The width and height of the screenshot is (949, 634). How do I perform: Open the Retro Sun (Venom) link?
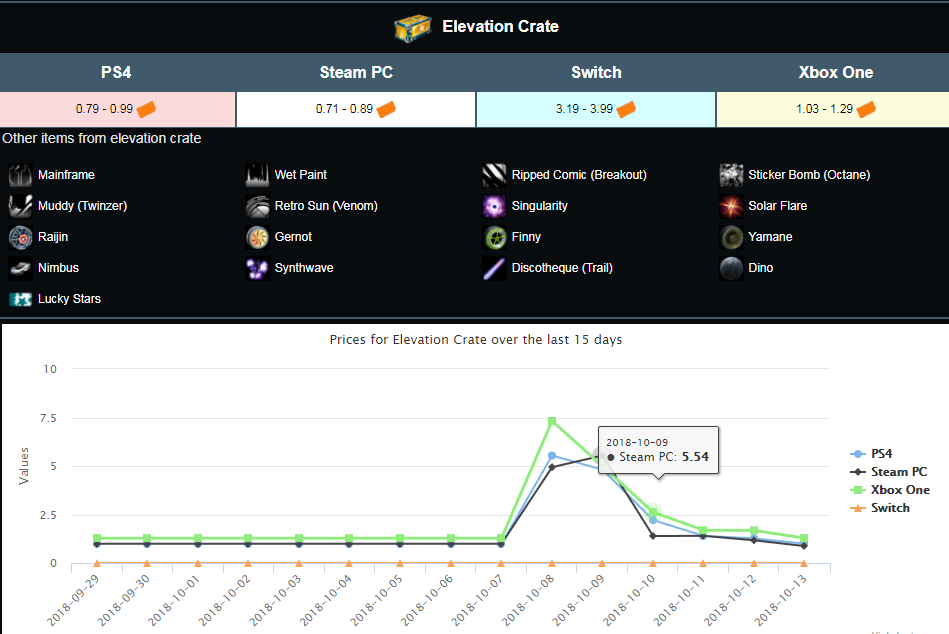coord(326,206)
